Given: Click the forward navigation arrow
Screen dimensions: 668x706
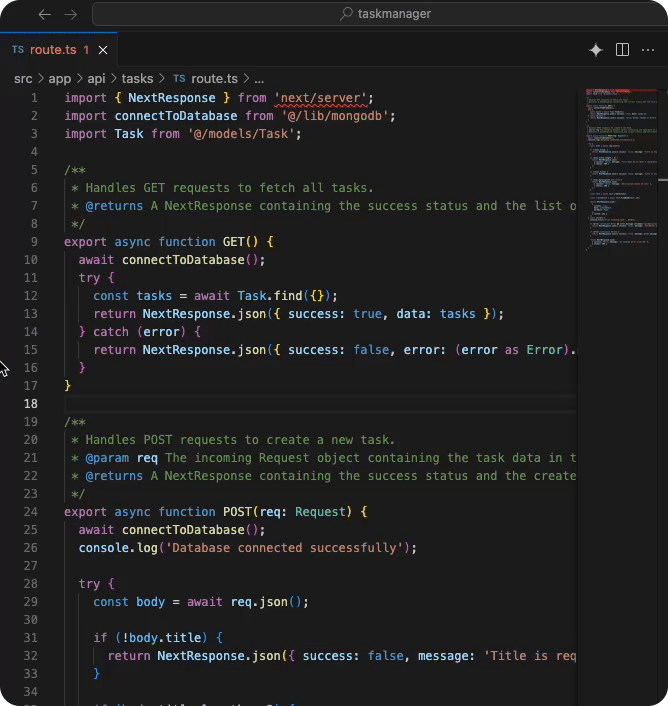Looking at the screenshot, I should pos(70,14).
